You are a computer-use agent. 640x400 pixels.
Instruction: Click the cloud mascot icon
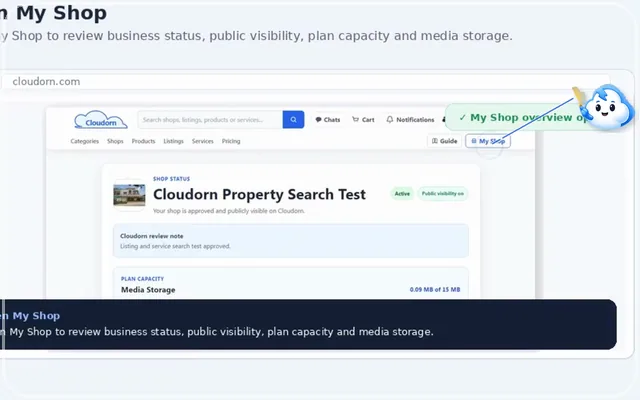(607, 107)
